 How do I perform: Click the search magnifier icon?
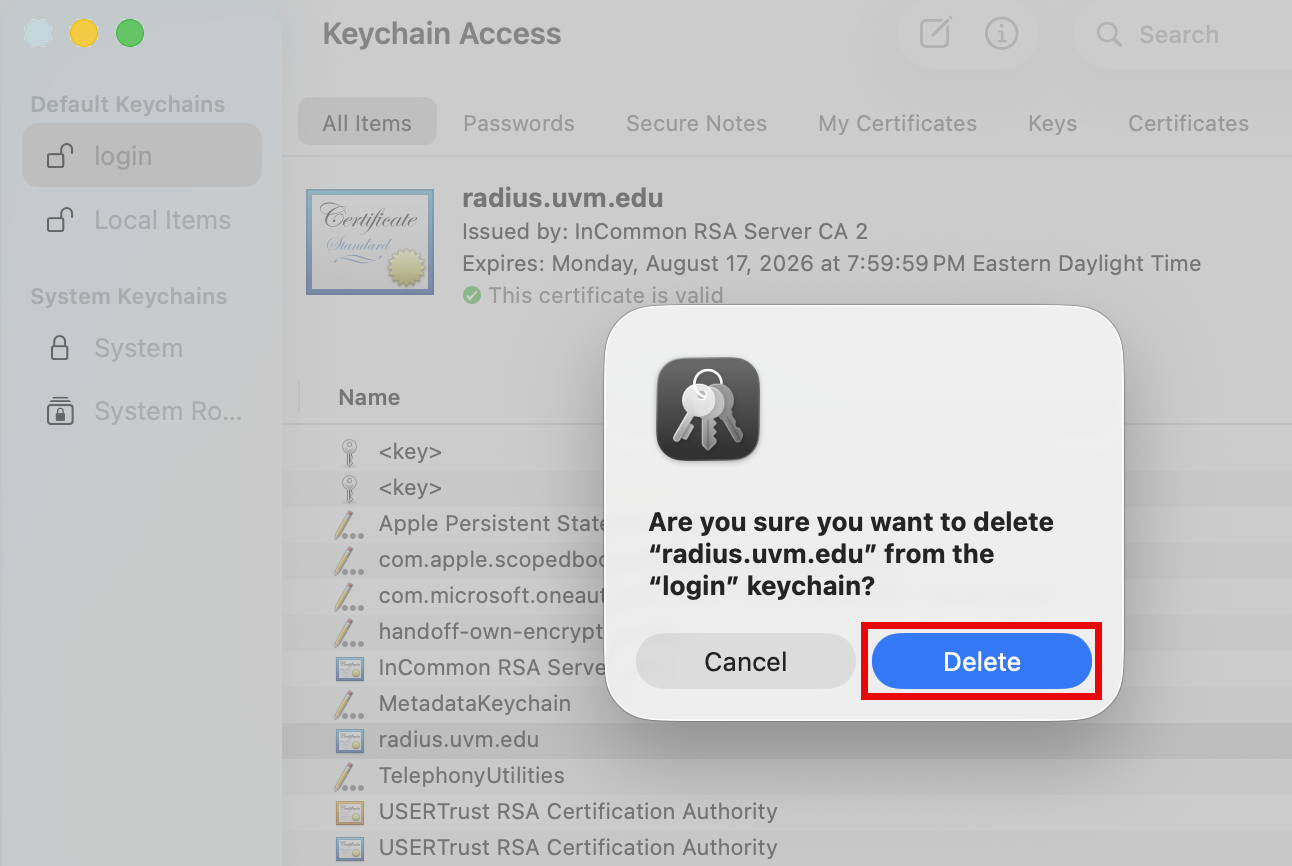pyautogui.click(x=1108, y=34)
